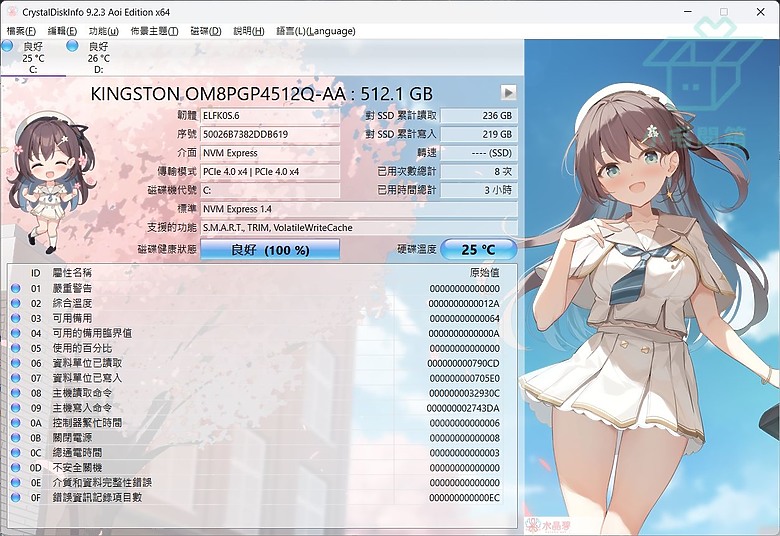Open the 編輯(E) menu
This screenshot has width=780, height=536.
tap(62, 31)
